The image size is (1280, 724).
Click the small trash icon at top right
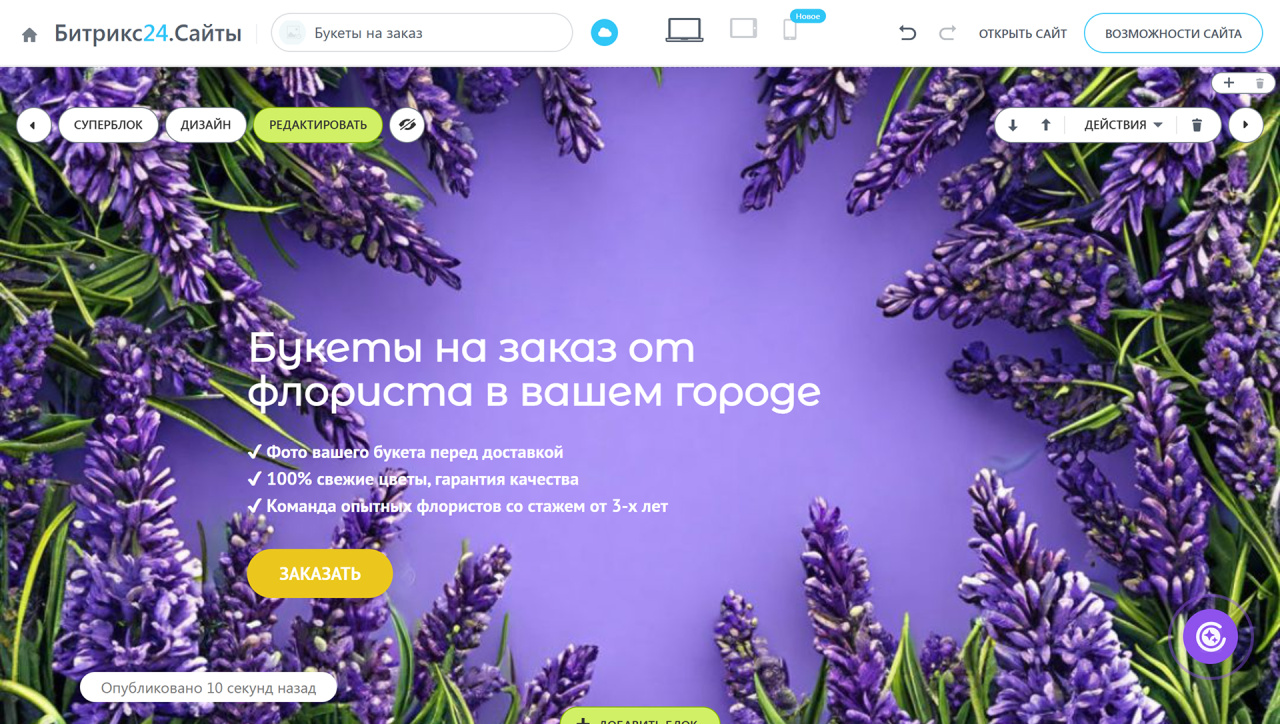(x=1259, y=83)
